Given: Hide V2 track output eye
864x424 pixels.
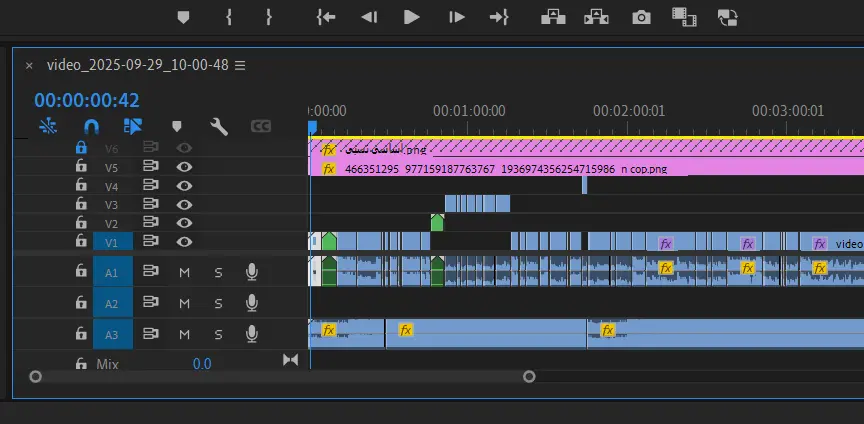Looking at the screenshot, I should 185,223.
